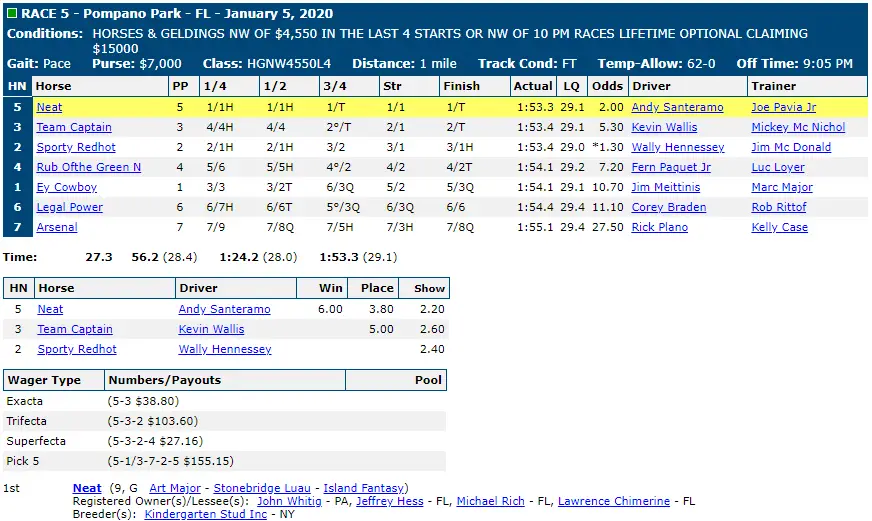Click the Class: HGNW4550L4 text
The height and width of the screenshot is (521, 872).
coord(267,64)
